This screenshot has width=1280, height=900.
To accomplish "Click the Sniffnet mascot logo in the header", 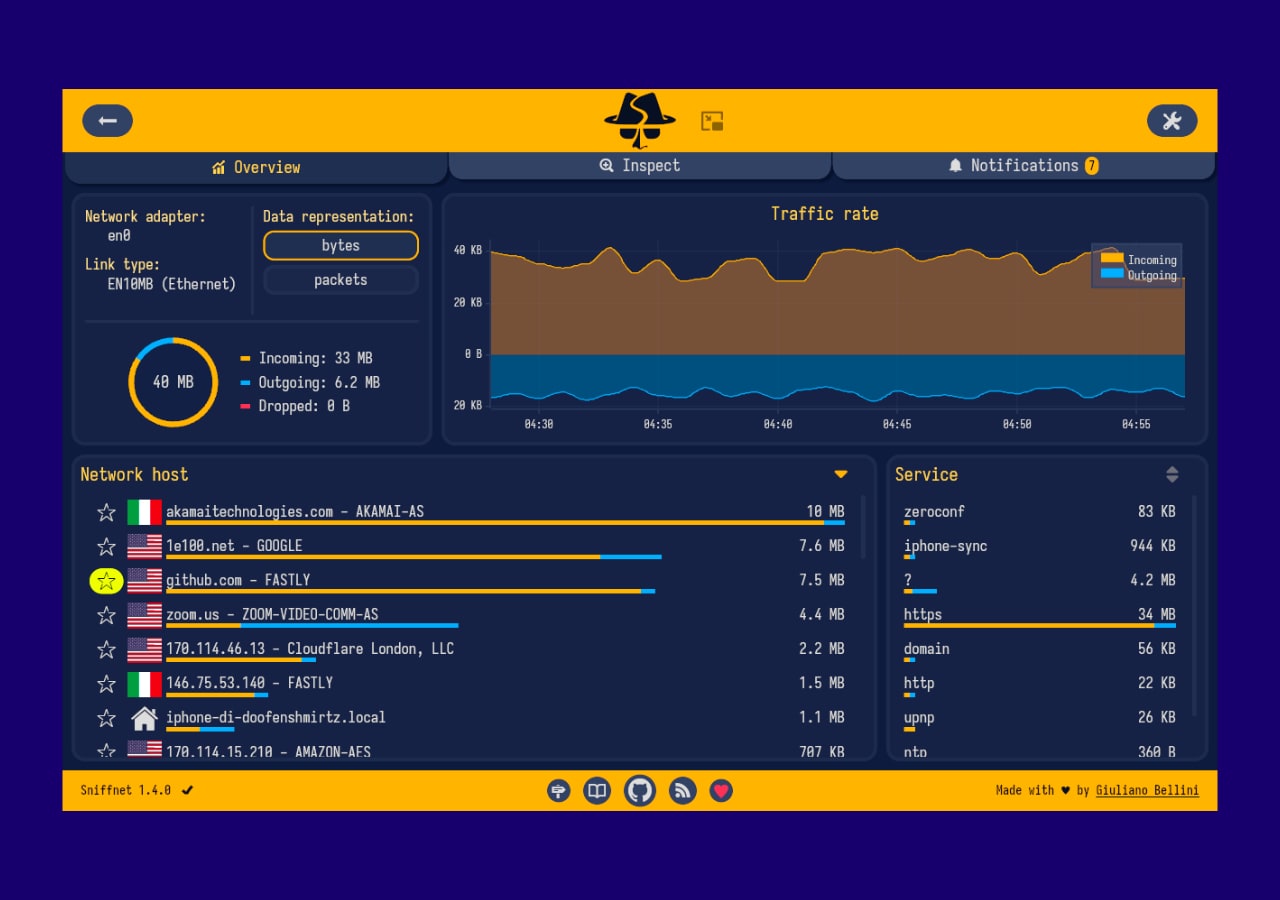I will coord(640,120).
